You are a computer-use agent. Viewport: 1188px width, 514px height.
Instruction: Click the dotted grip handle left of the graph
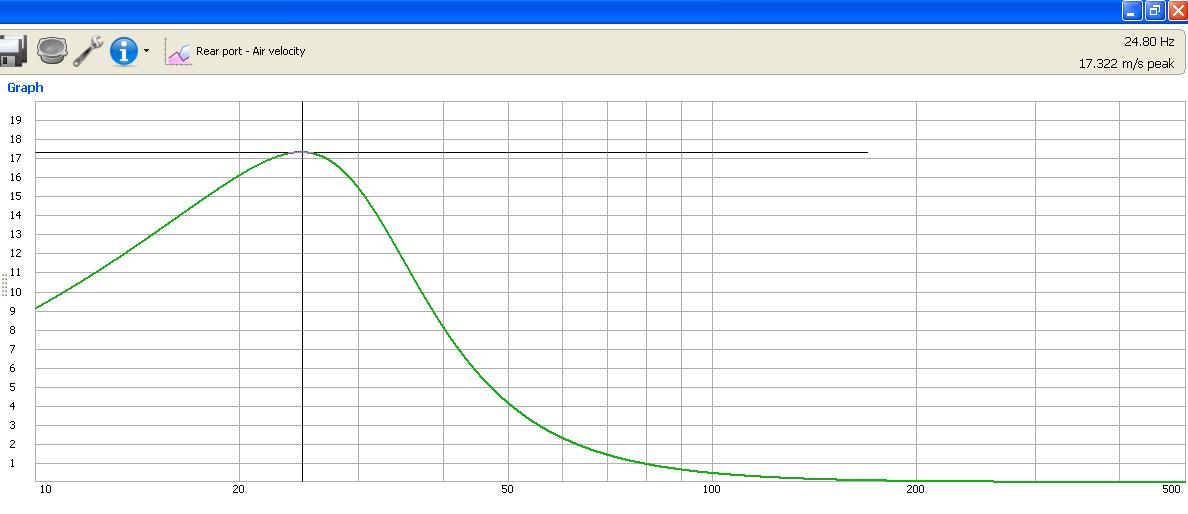(x=5, y=285)
